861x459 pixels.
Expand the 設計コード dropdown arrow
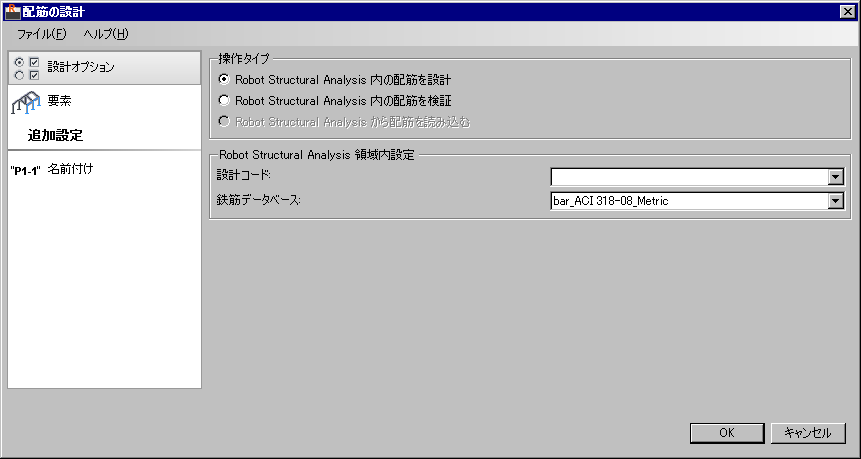pos(836,177)
